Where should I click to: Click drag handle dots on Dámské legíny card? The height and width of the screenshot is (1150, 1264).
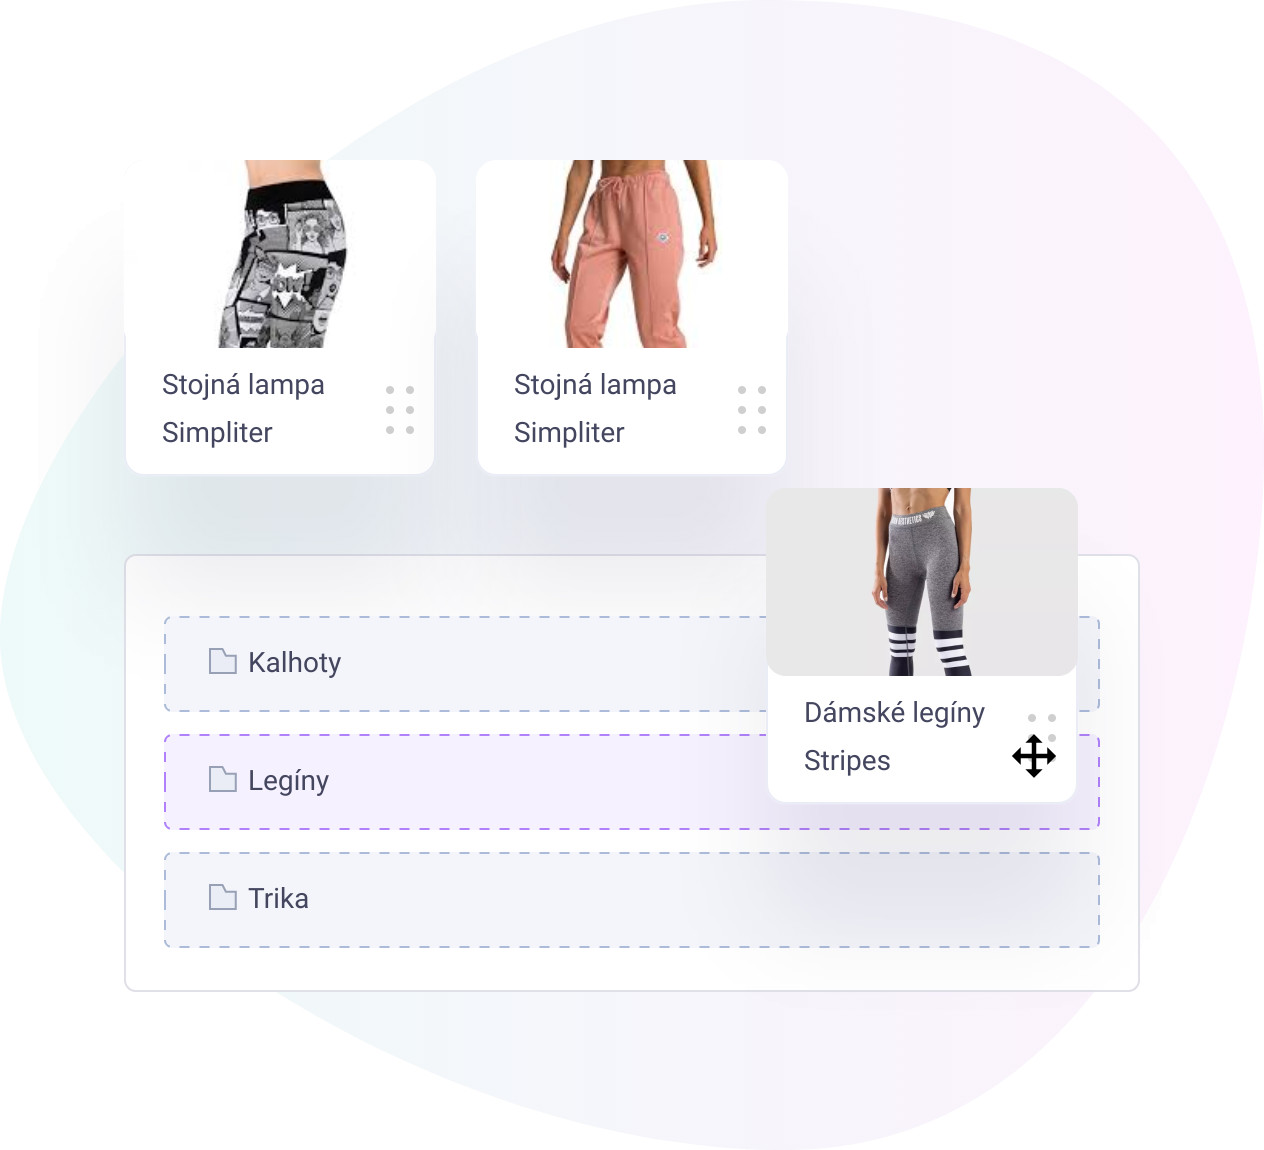pos(1042,726)
